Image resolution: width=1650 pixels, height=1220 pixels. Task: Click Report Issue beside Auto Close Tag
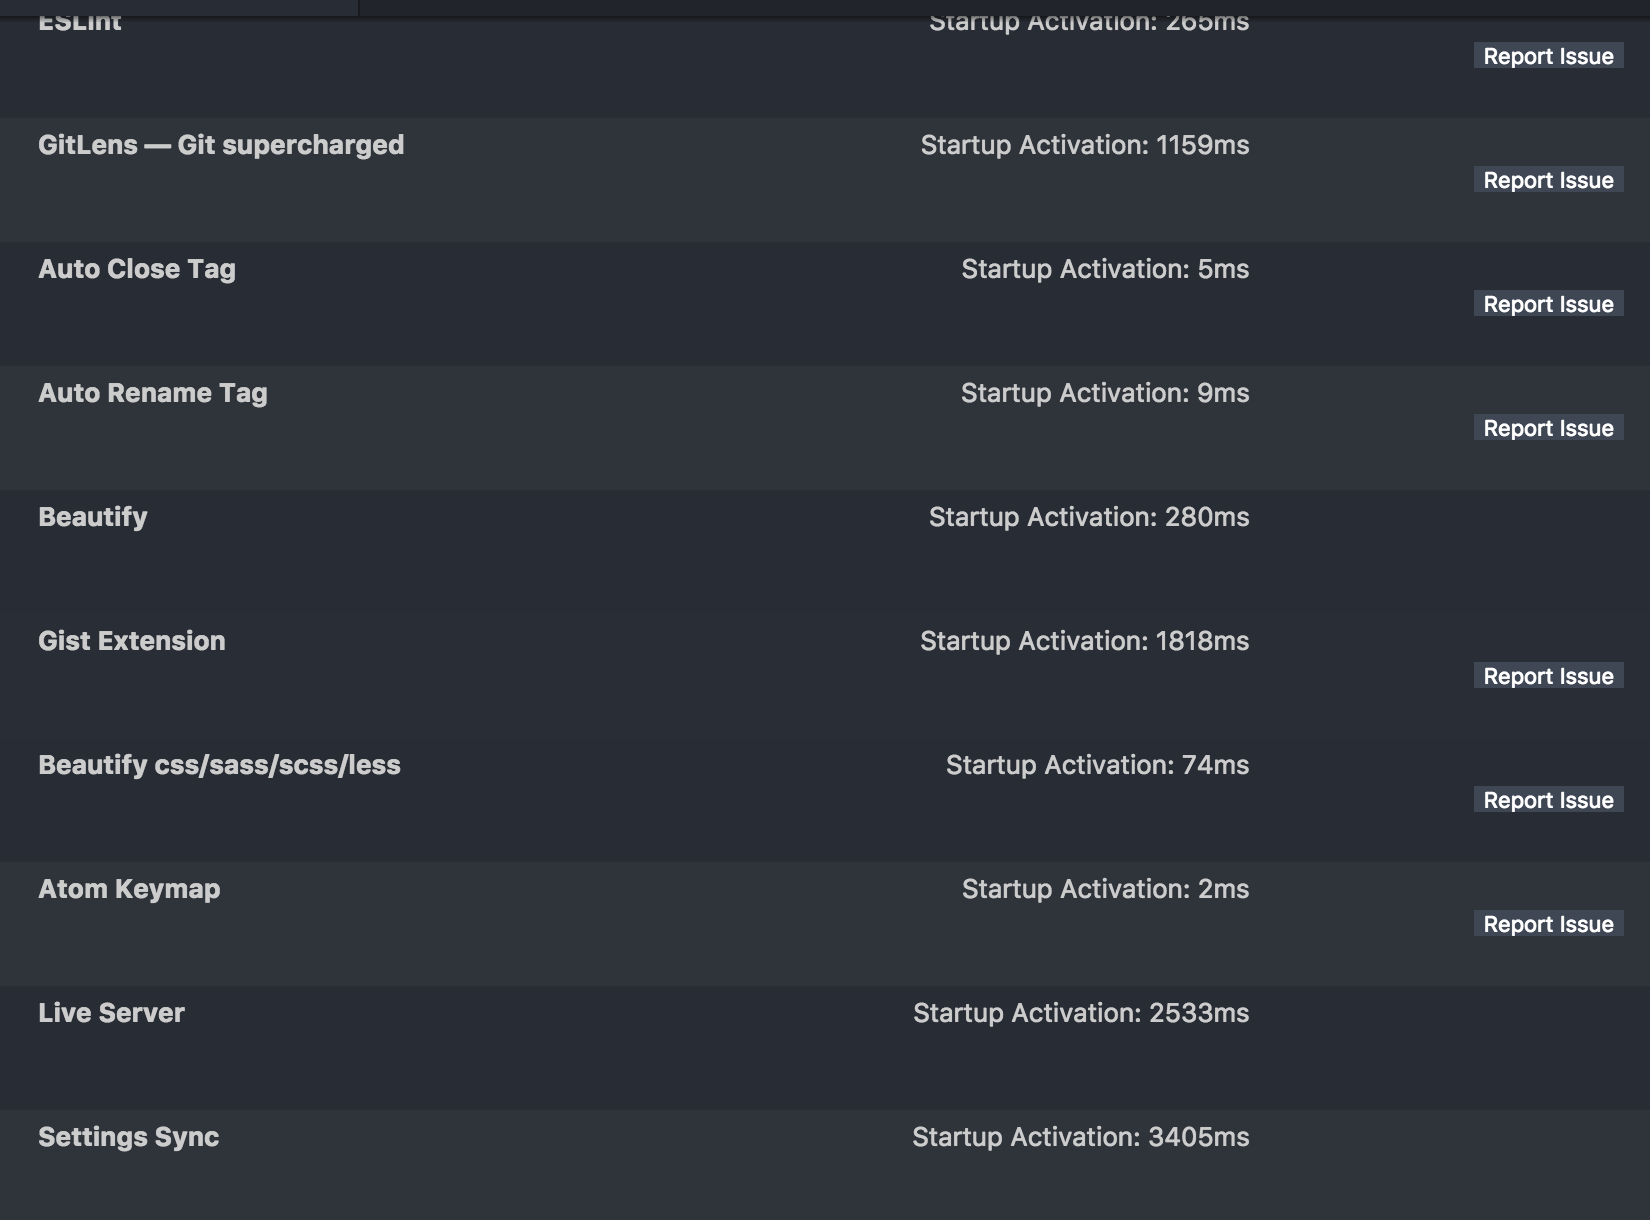[x=1547, y=304]
